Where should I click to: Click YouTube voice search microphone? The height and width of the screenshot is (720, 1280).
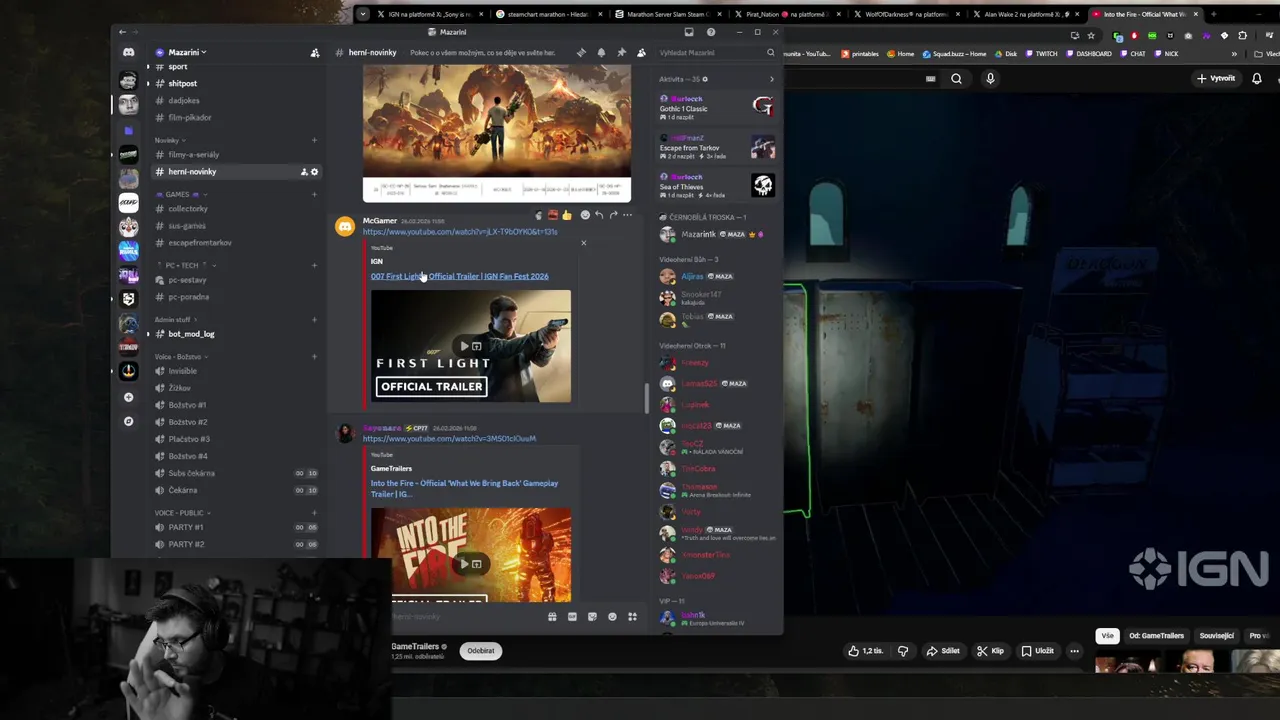click(990, 79)
